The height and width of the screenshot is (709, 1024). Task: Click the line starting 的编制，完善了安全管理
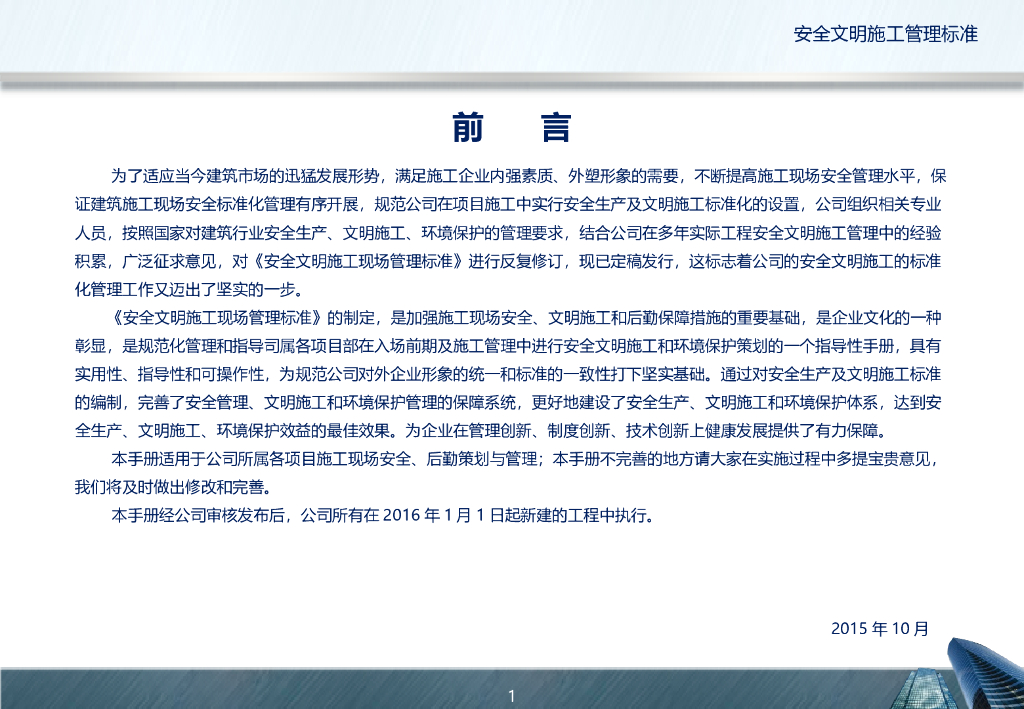tap(508, 403)
